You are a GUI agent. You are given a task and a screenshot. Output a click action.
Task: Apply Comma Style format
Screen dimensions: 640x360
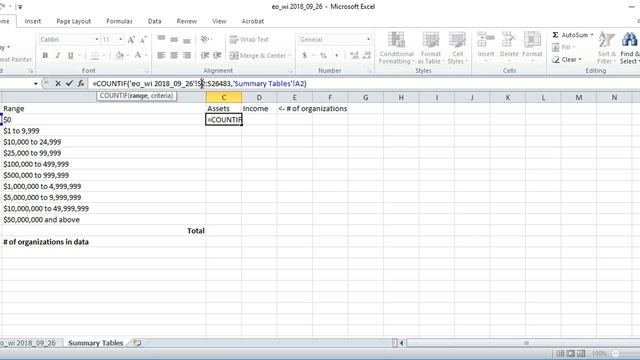337,56
